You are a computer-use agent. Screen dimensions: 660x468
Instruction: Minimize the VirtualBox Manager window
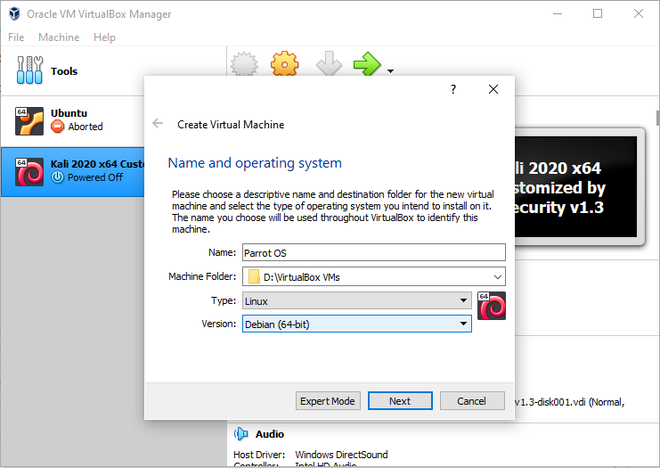[x=557, y=14]
